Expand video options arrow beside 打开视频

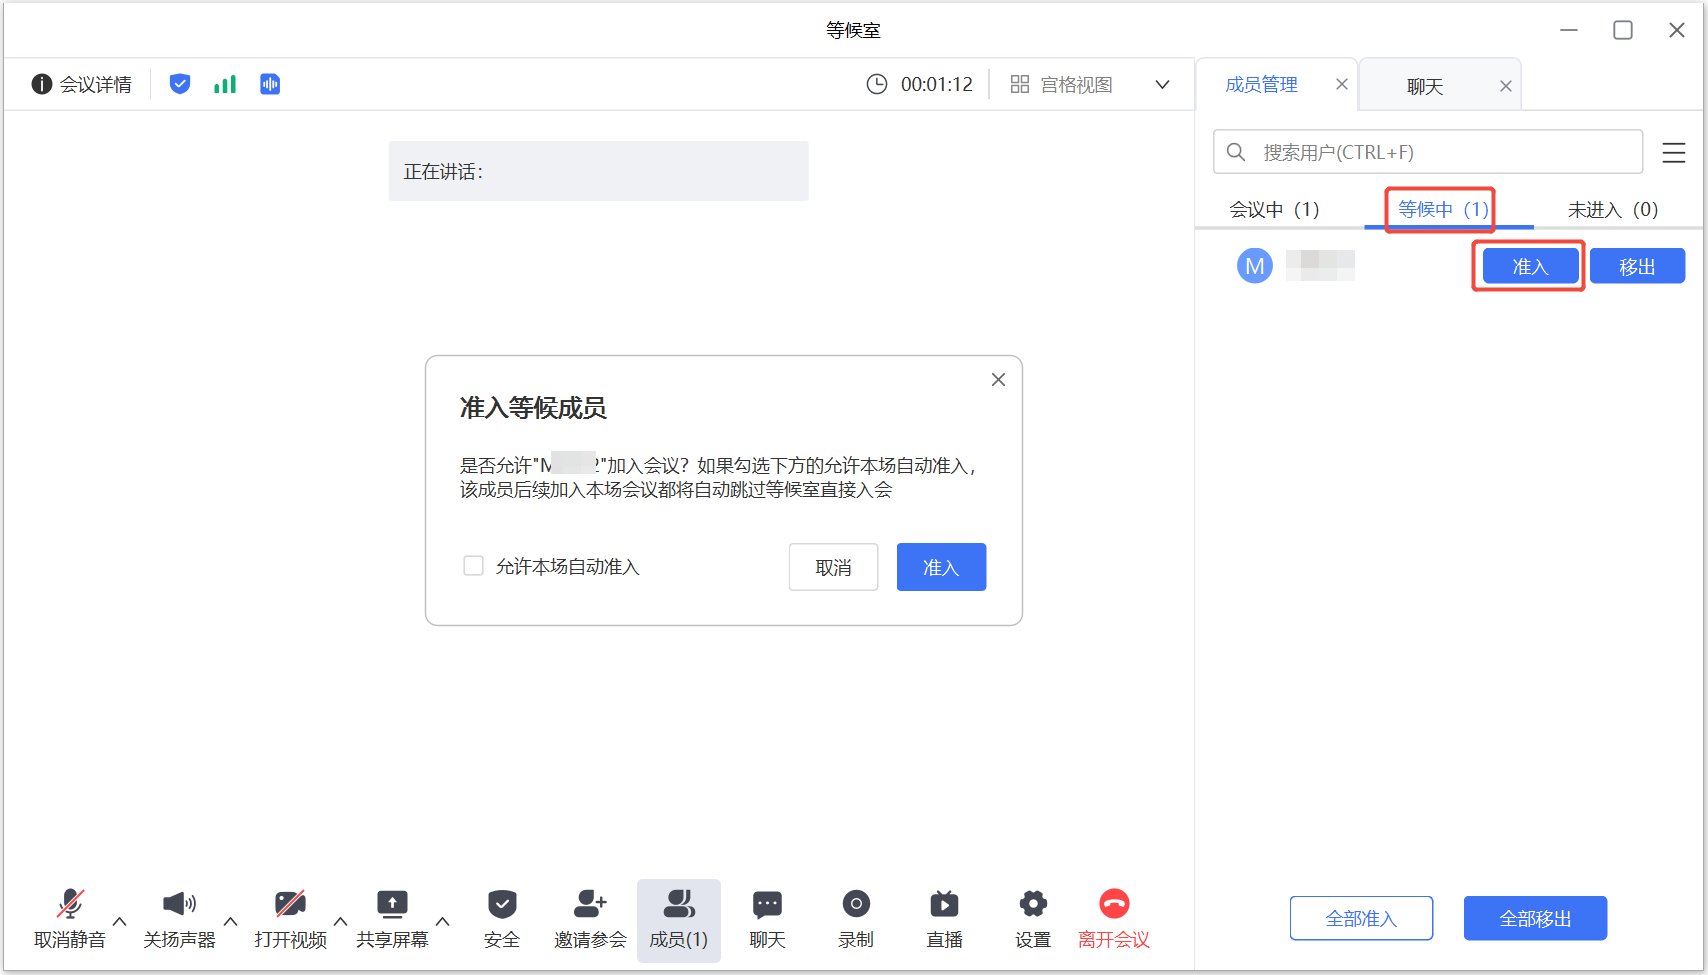[340, 921]
